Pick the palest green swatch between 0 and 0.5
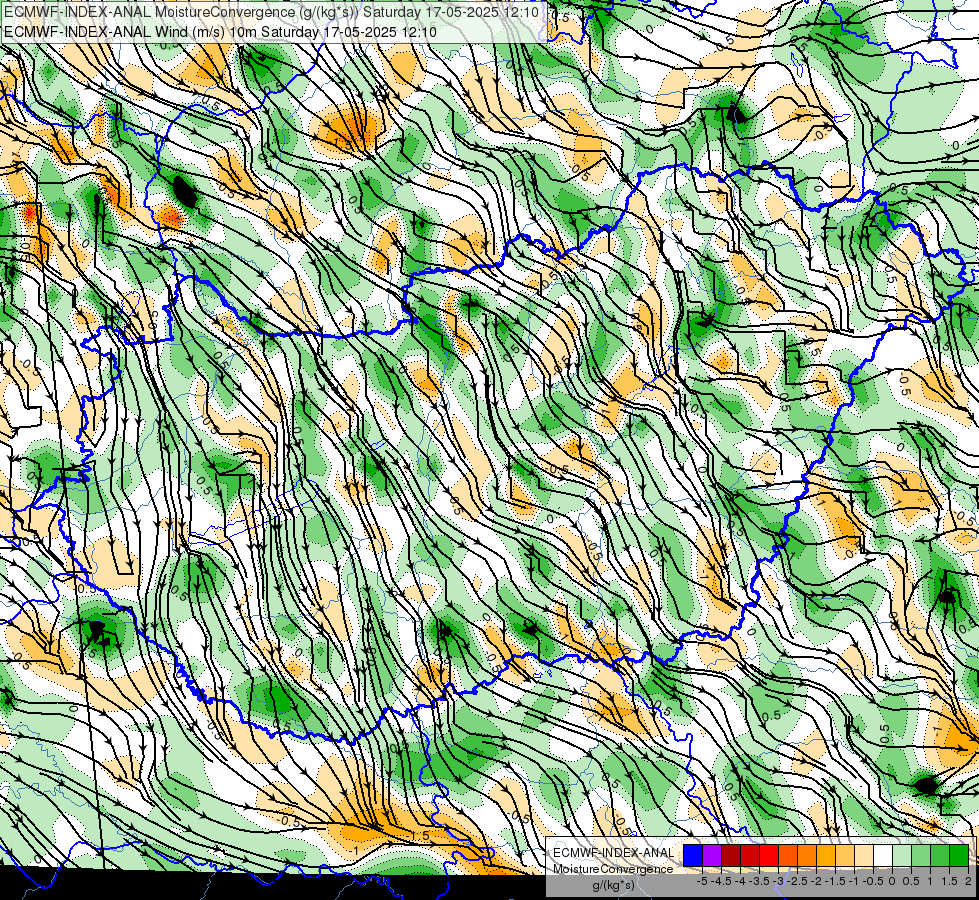 click(902, 855)
